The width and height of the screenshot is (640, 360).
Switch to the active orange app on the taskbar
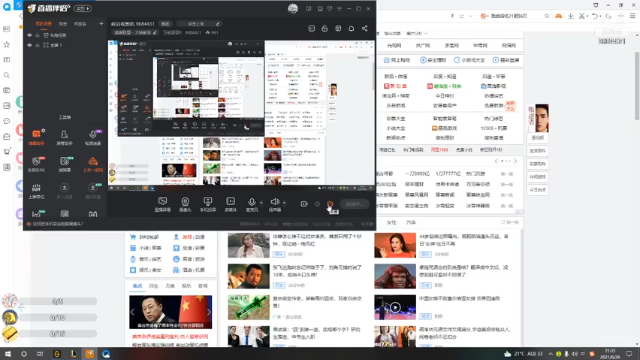(x=90, y=354)
